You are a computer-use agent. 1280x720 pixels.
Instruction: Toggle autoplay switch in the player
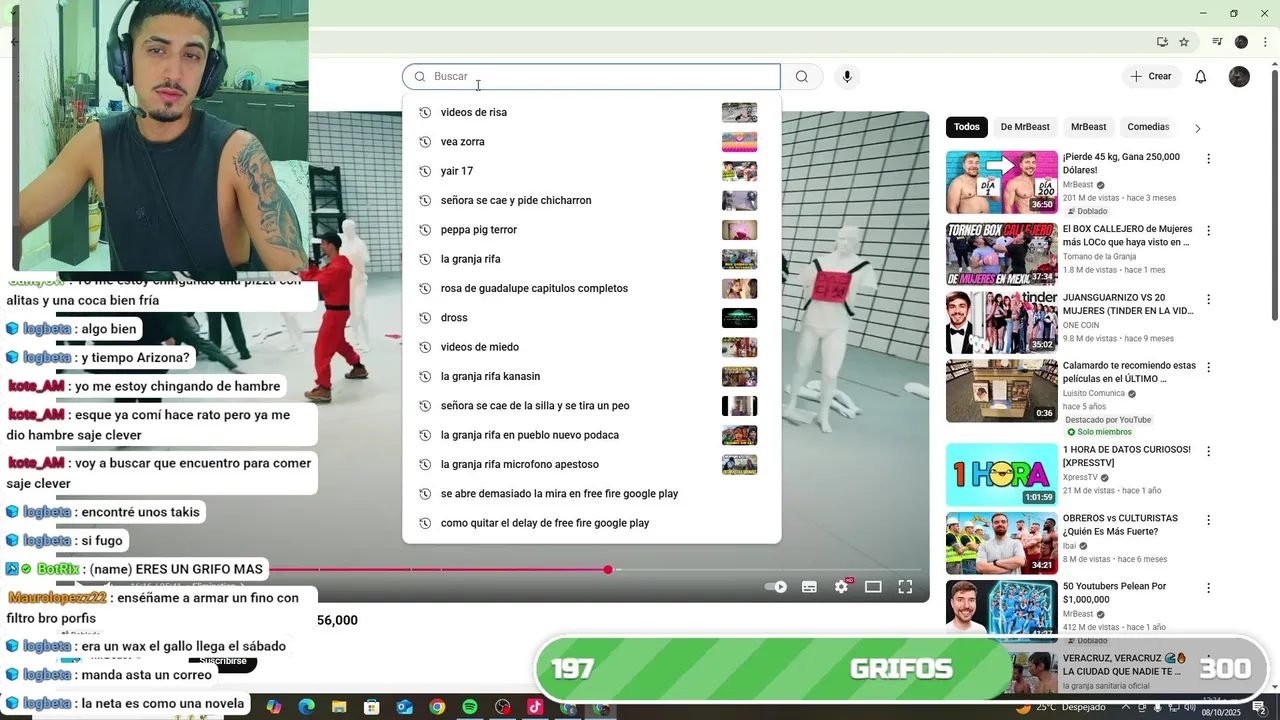pyautogui.click(x=776, y=587)
